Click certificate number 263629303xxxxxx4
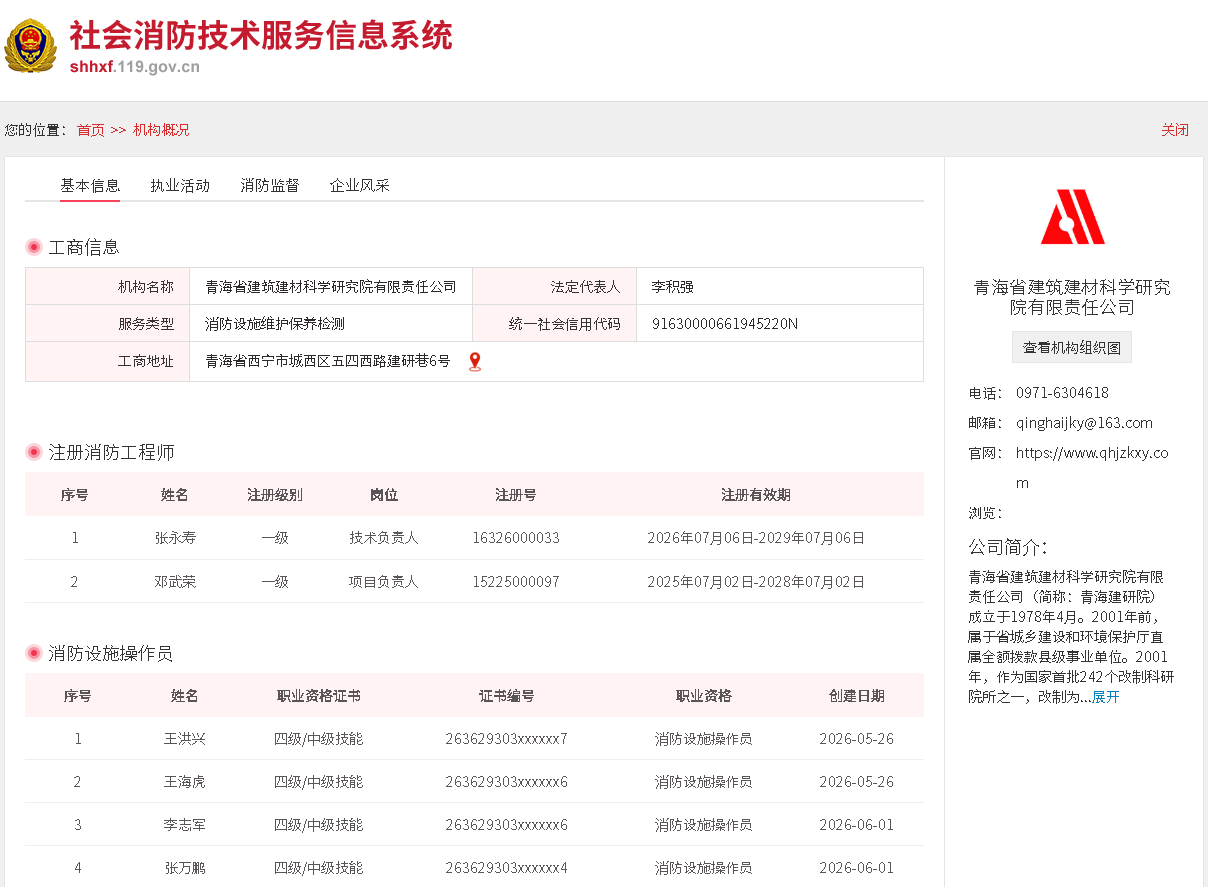 tap(506, 868)
